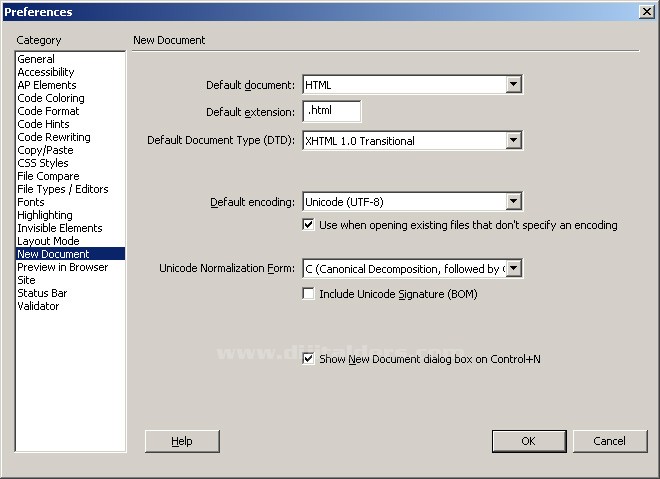Screen dimensions: 660x479
Task: Enable Include Unicode Signature (BOM) checkbox
Action: coord(309,294)
